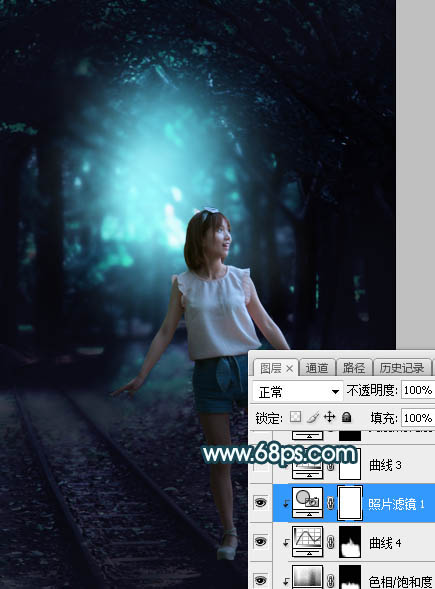Toggle lock position move icon
The image size is (435, 589).
click(x=329, y=417)
